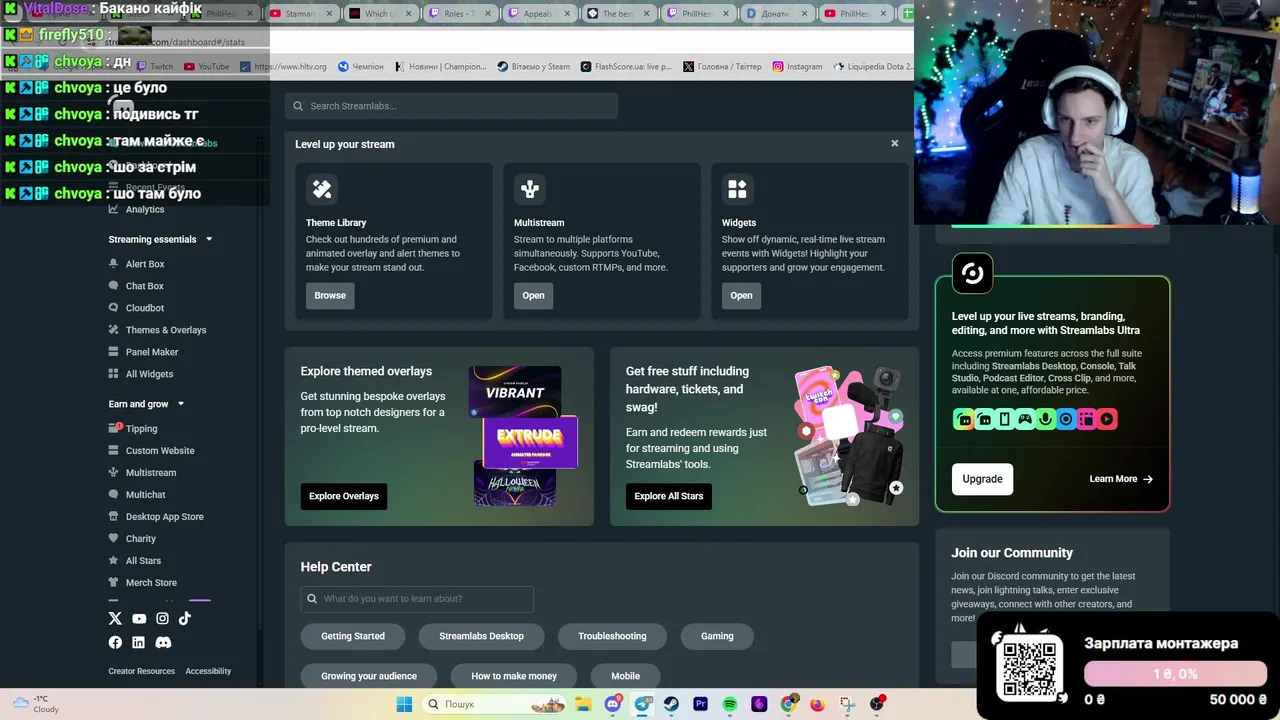Select the Troubleshooting help topic
This screenshot has width=1280, height=720.
612,636
